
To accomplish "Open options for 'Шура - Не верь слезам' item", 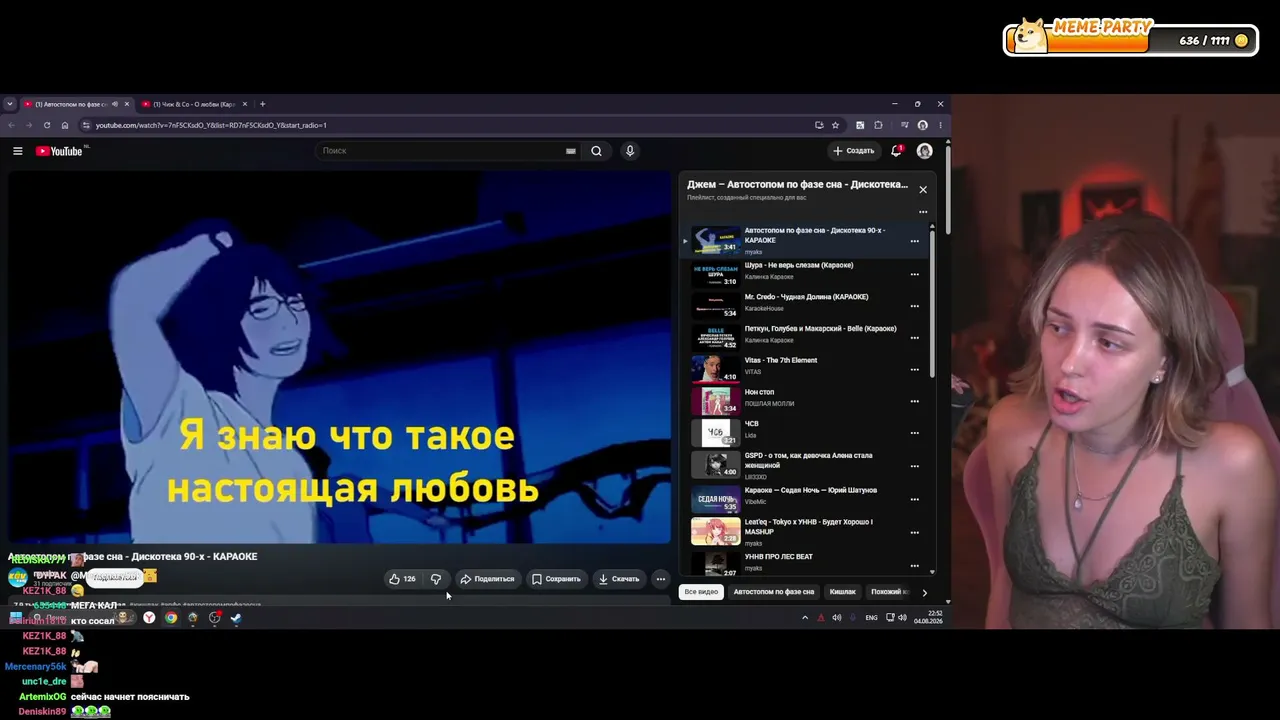I will tap(914, 274).
